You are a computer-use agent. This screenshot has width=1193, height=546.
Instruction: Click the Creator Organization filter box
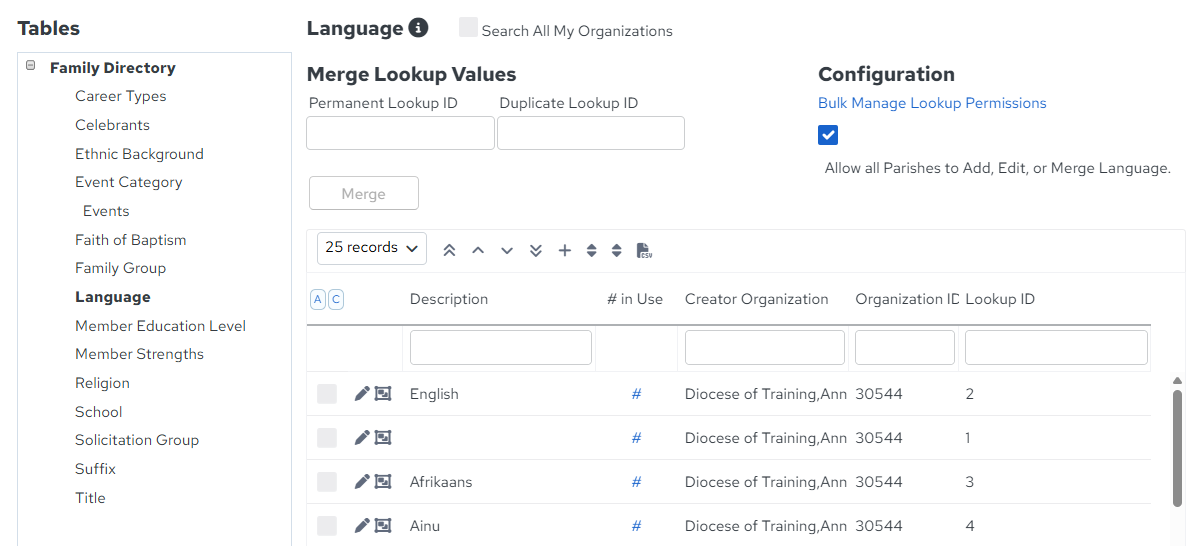click(765, 348)
